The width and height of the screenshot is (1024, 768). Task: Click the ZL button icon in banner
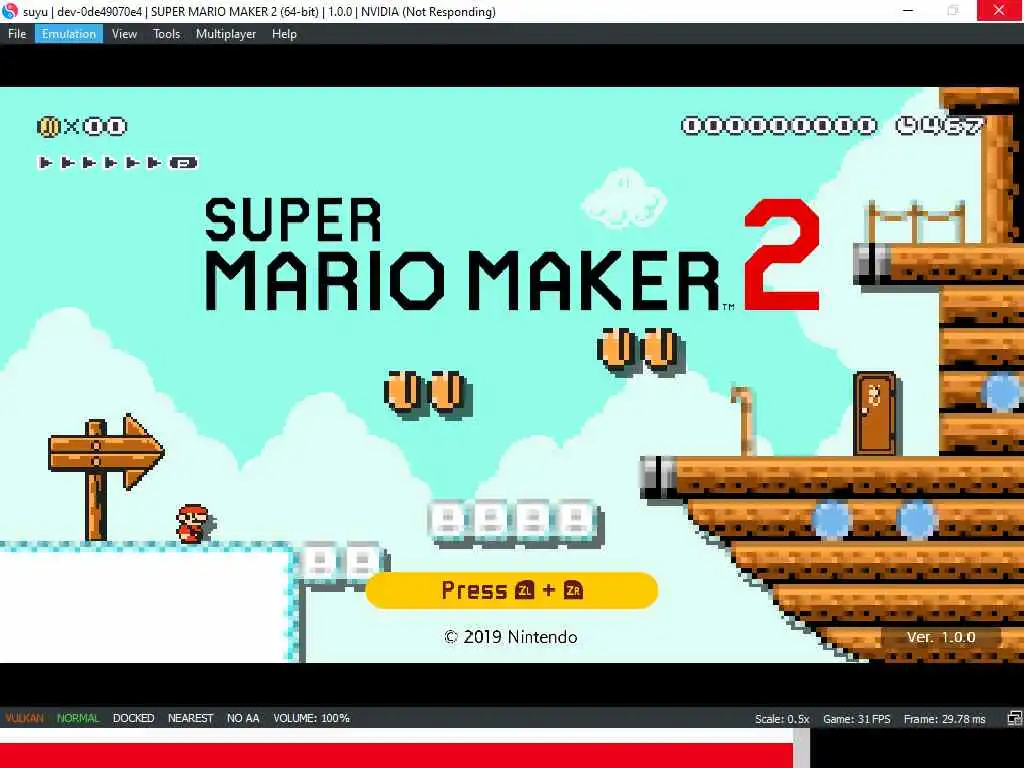coord(524,590)
